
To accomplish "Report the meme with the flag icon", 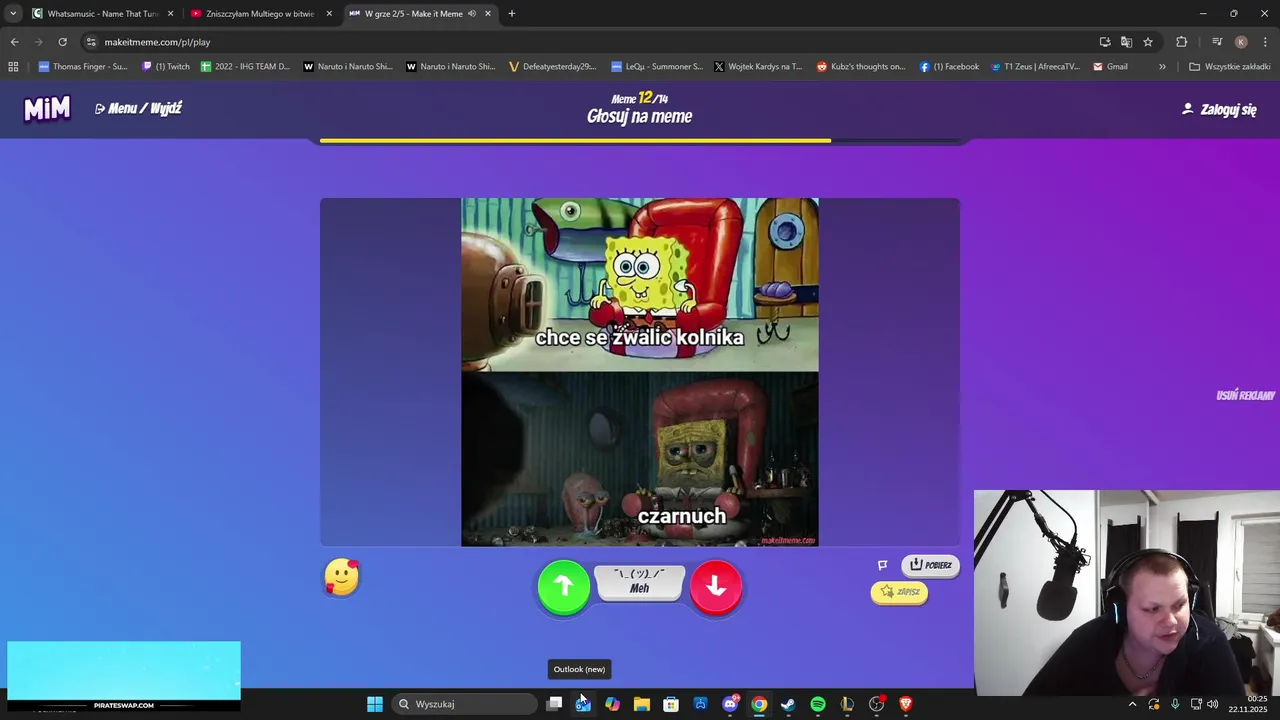I will point(882,565).
